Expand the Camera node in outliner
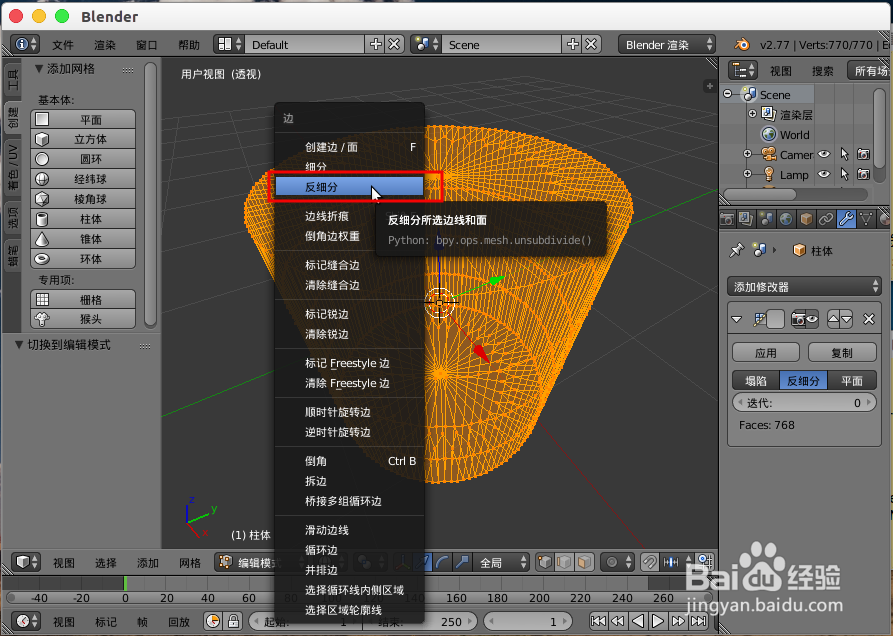The width and height of the screenshot is (893, 636). [747, 154]
